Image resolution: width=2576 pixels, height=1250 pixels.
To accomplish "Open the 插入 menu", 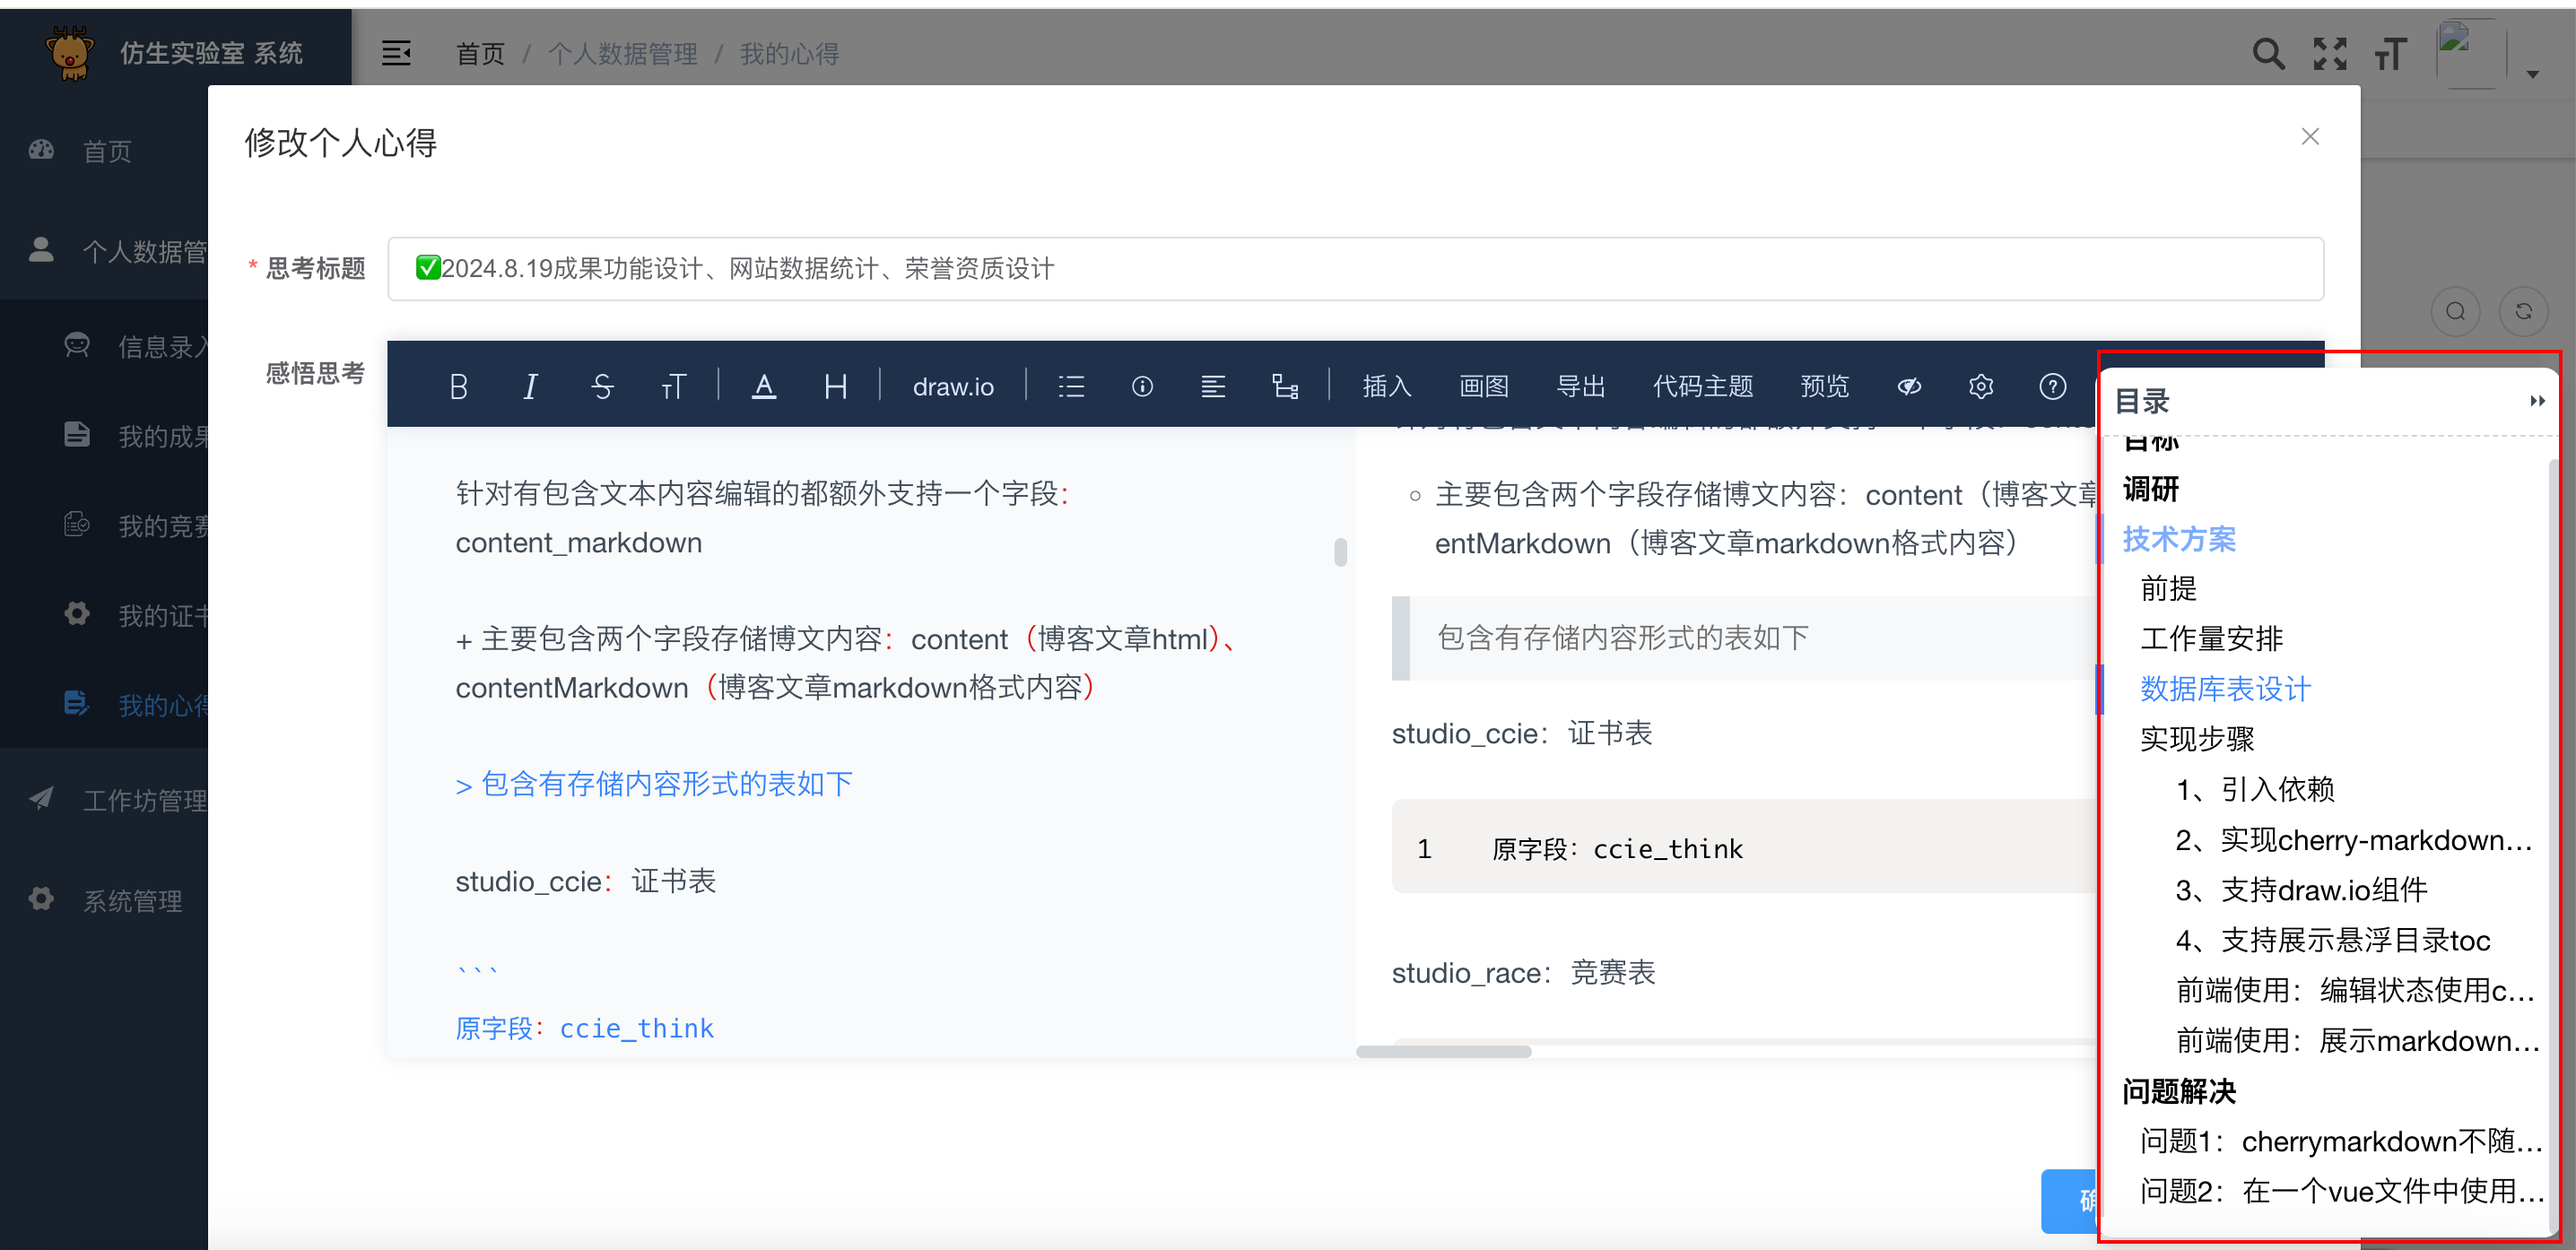I will pos(1387,387).
